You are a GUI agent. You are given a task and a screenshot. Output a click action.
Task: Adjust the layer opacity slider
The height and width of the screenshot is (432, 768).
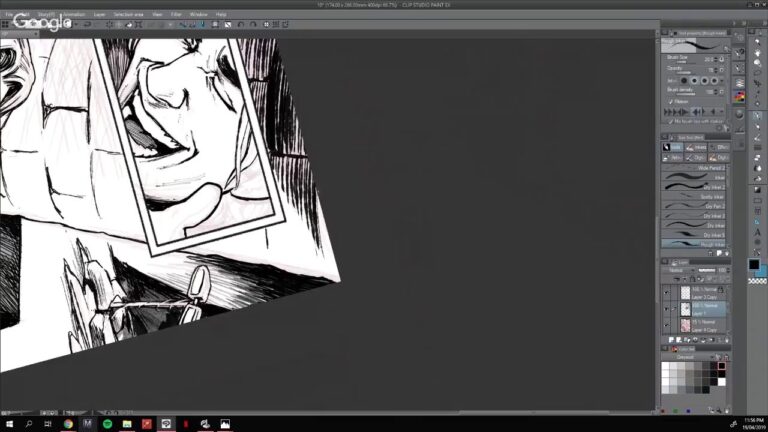coord(706,270)
